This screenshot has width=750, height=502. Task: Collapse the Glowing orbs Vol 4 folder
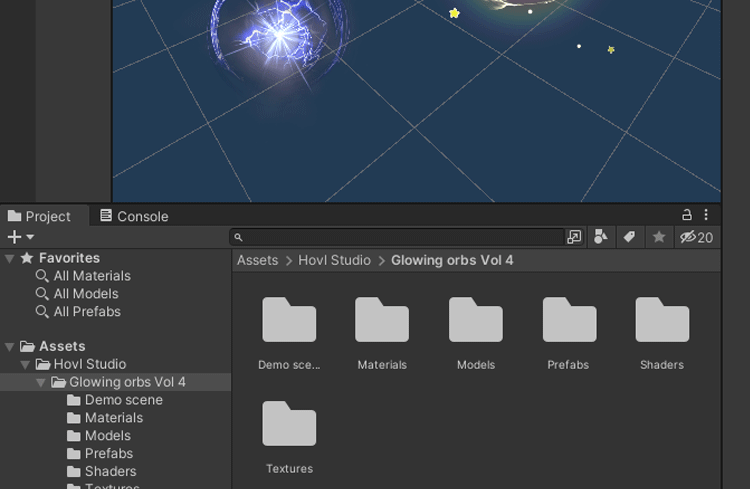coord(41,383)
